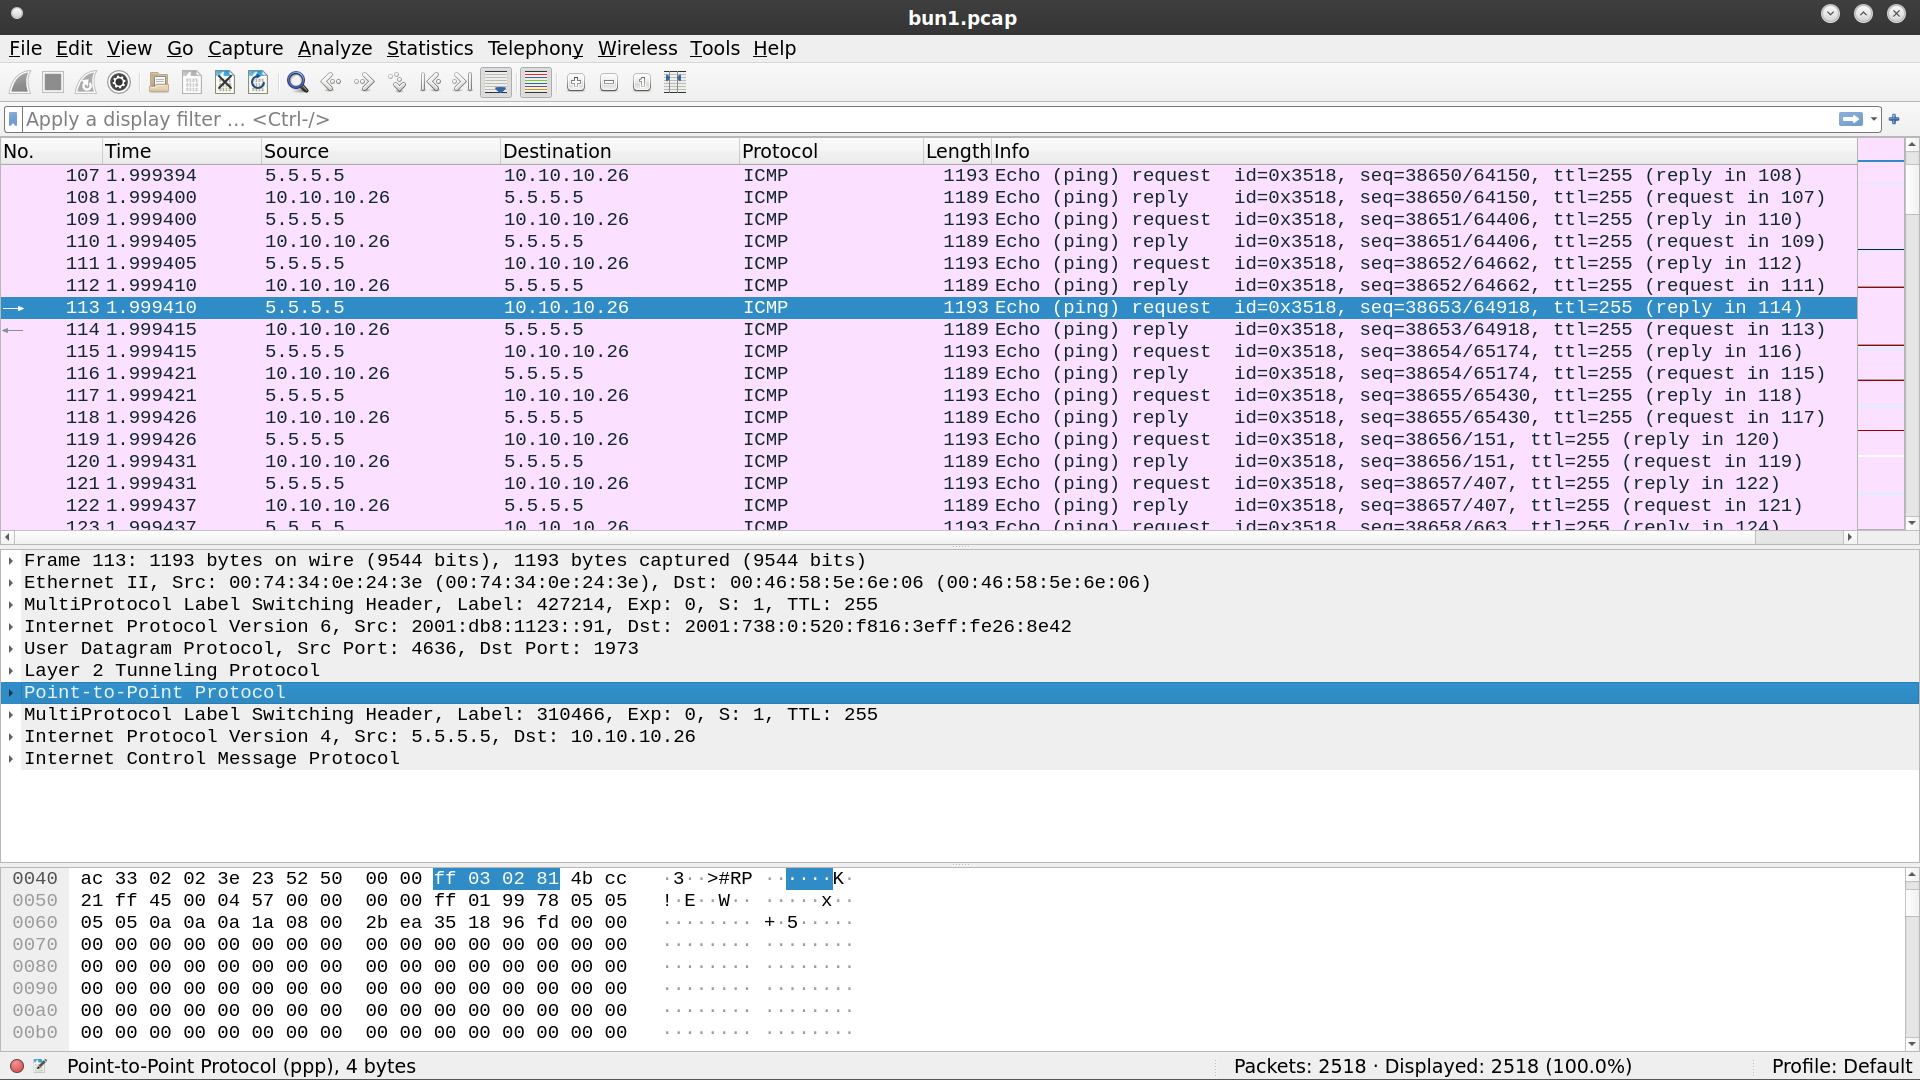Add filter expression plus button
The image size is (1920, 1080).
pos(1894,119)
